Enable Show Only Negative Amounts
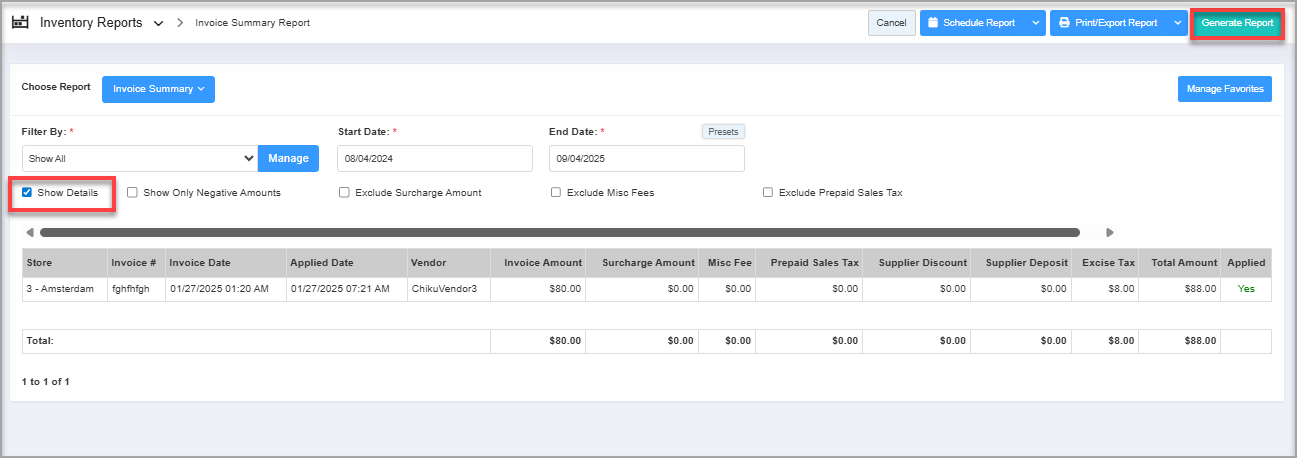 pos(132,192)
